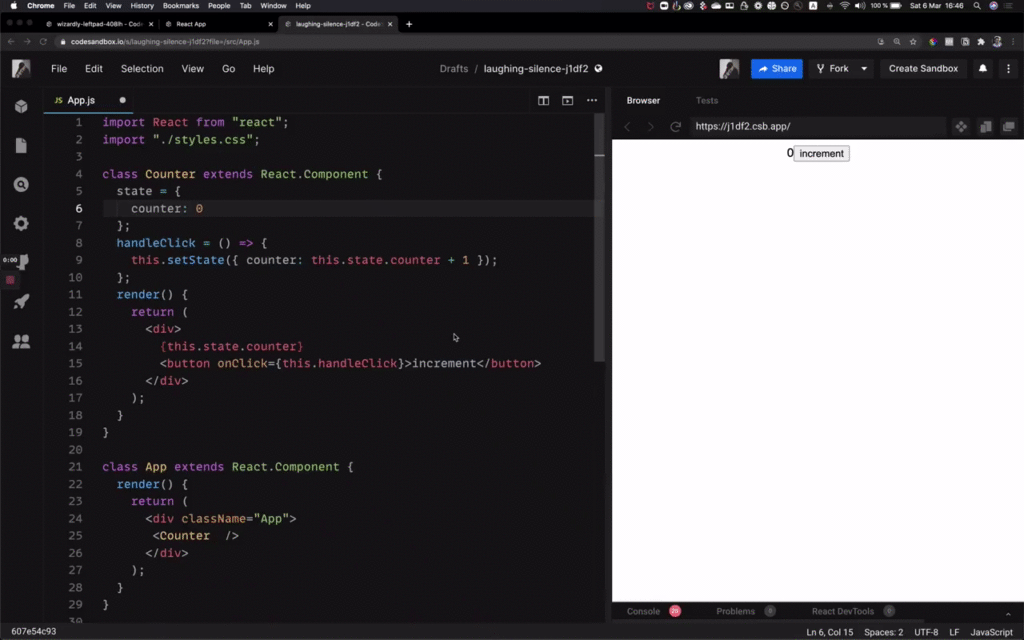Switch to wizardly-leftpad Chrome tab
The width and height of the screenshot is (1024, 640).
click(99, 24)
